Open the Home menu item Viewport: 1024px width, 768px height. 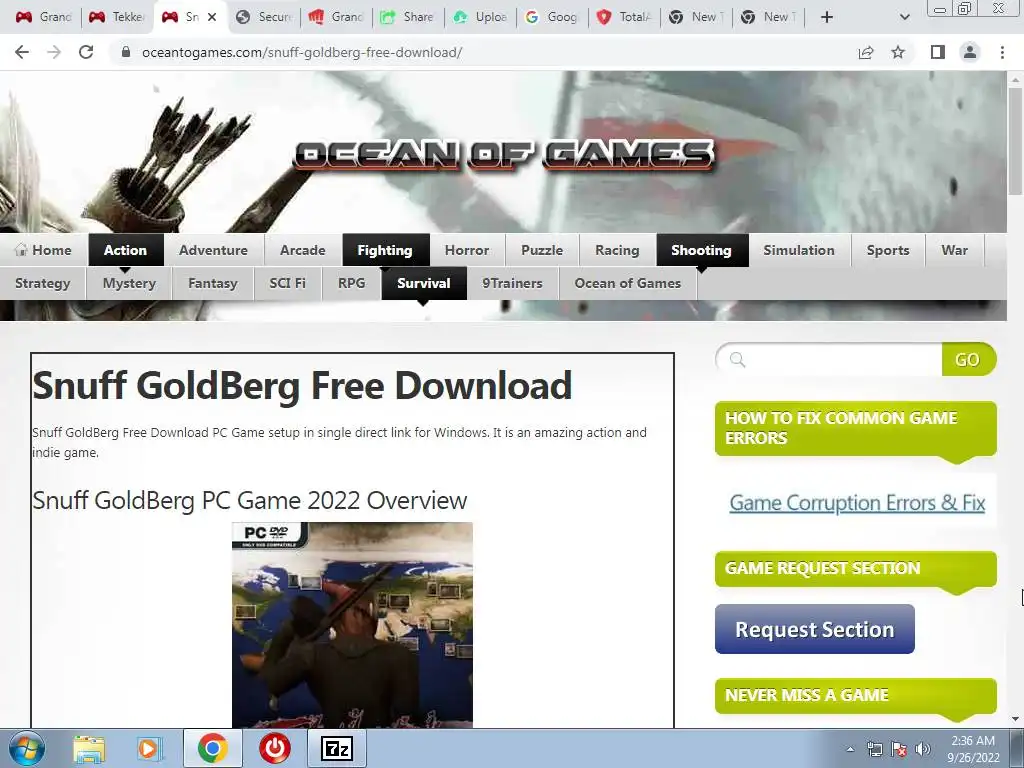click(43, 250)
